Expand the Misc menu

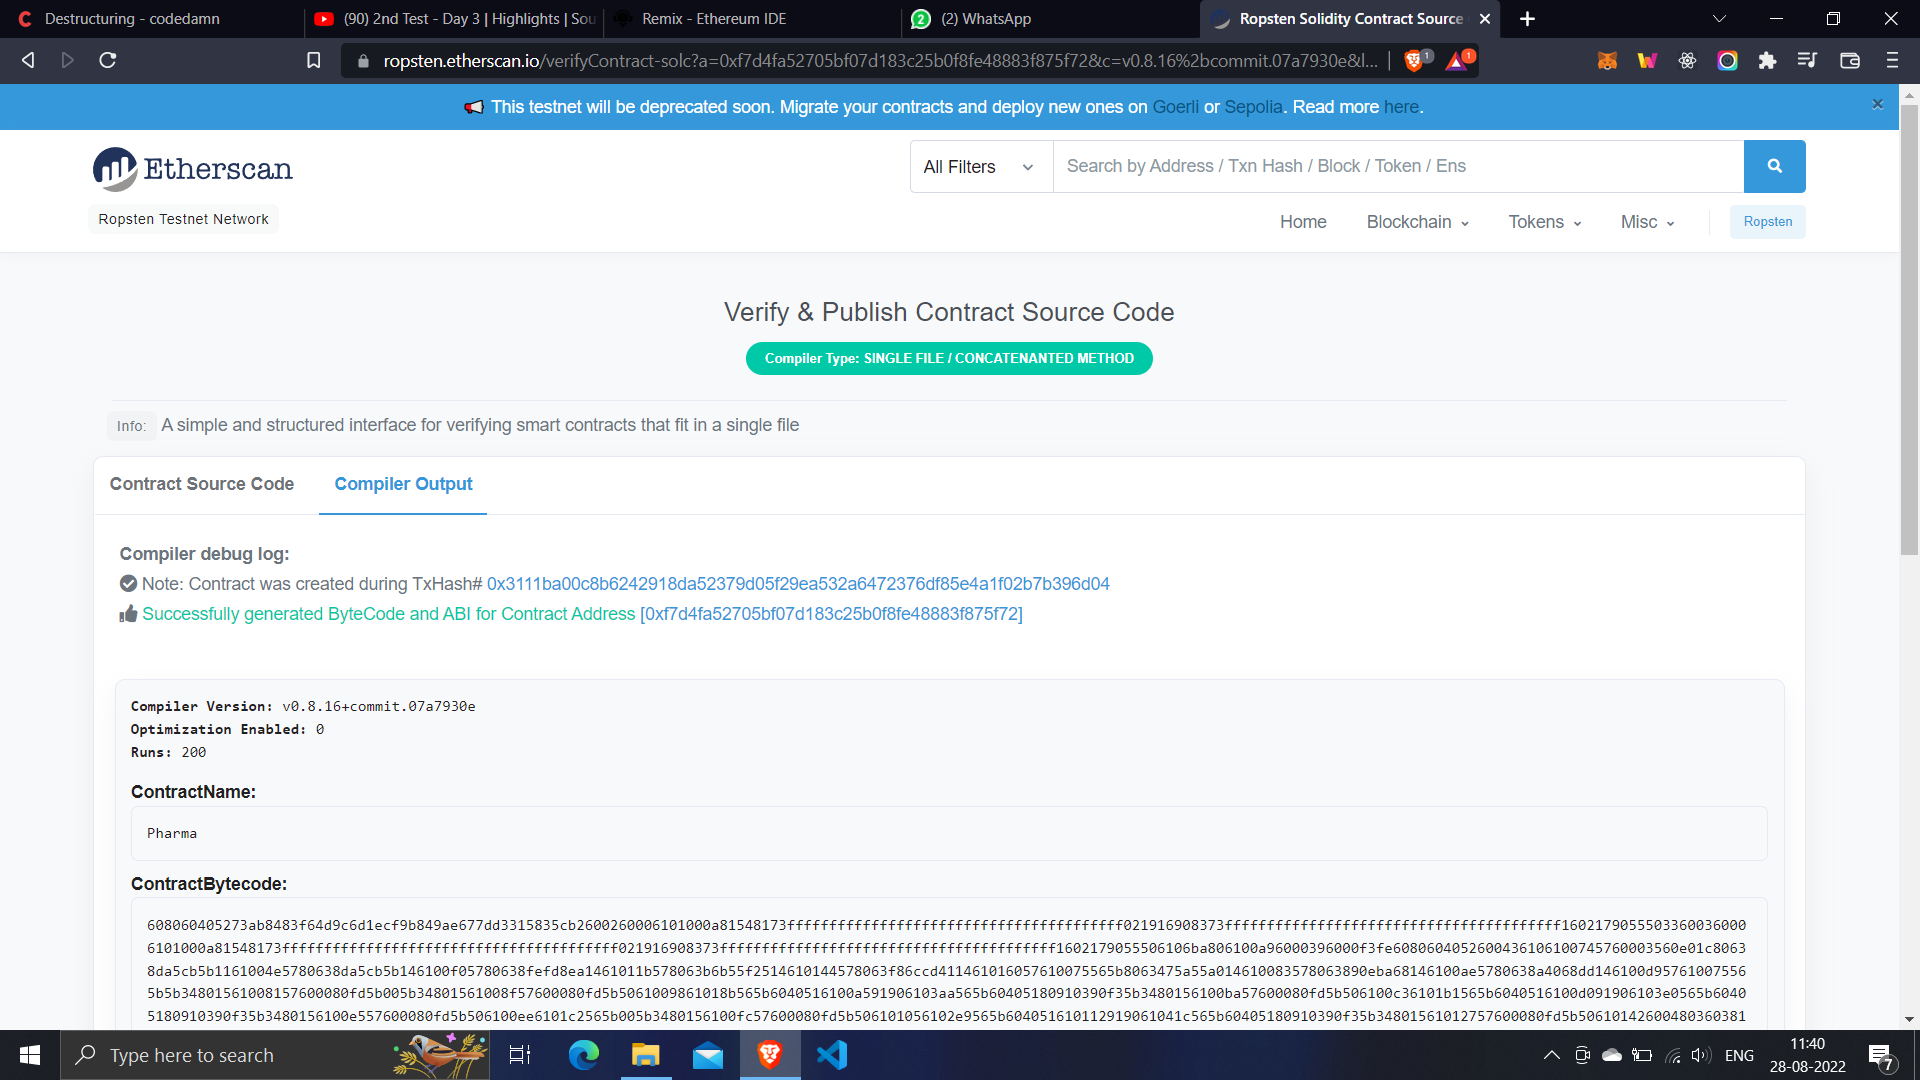1648,222
